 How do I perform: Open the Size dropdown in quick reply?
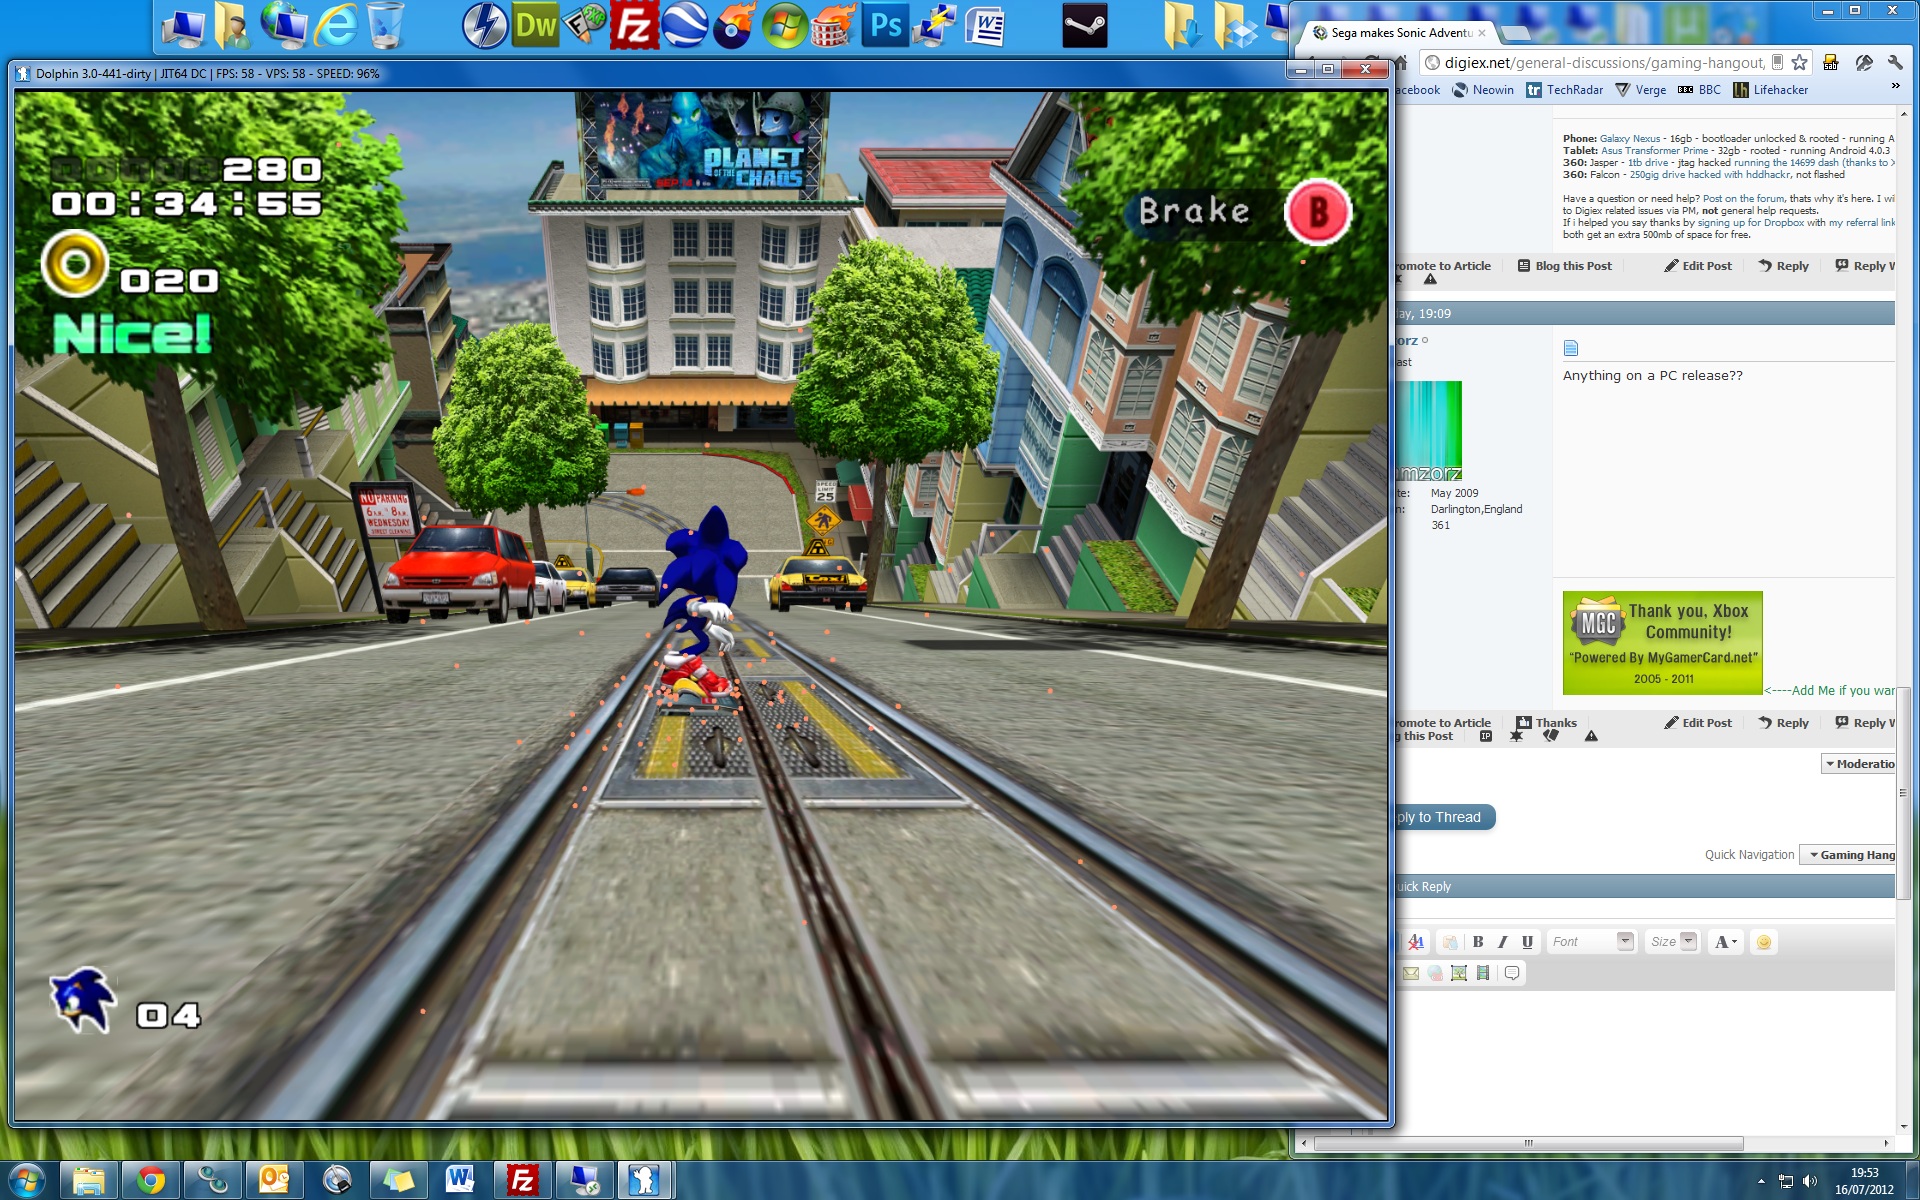pos(1673,942)
